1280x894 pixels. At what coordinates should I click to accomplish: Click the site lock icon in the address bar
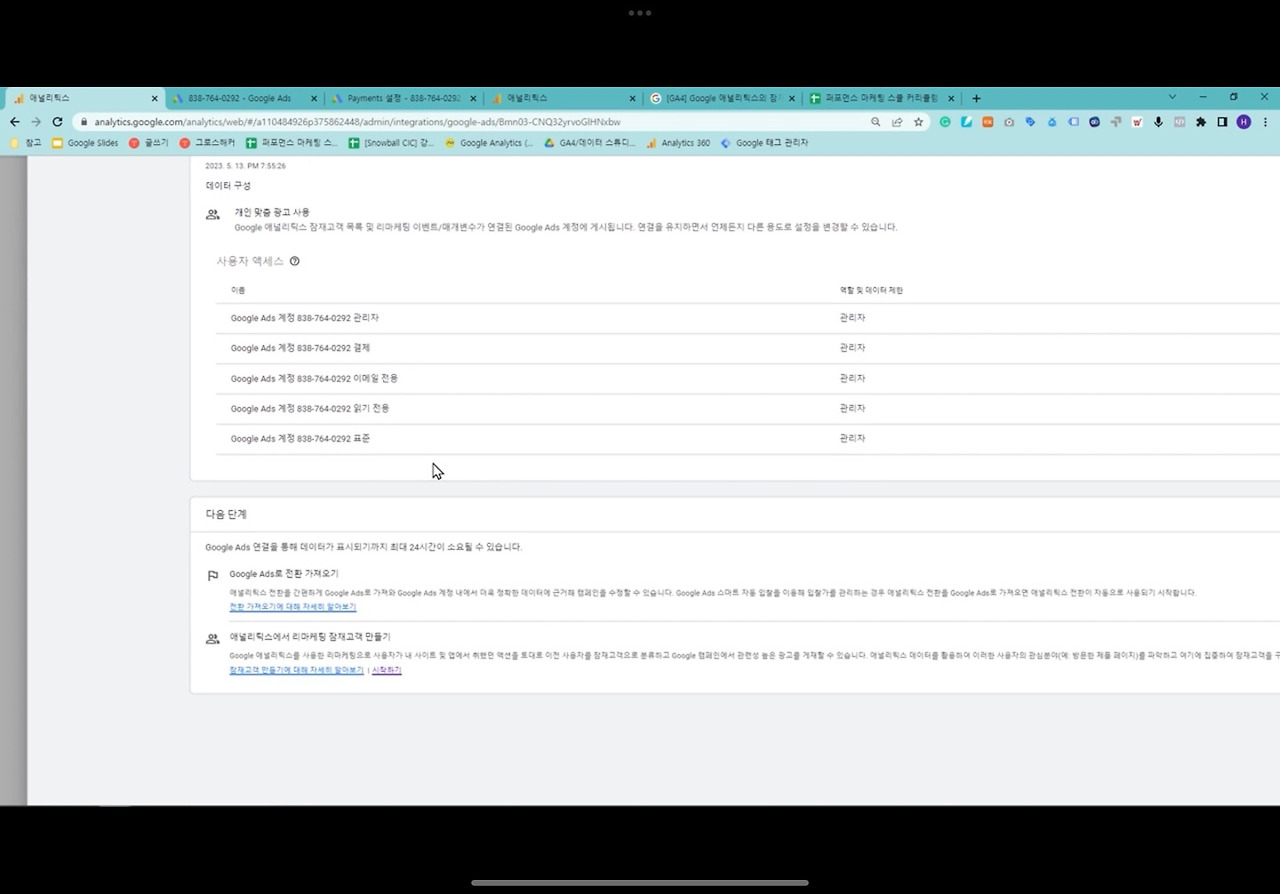(84, 122)
